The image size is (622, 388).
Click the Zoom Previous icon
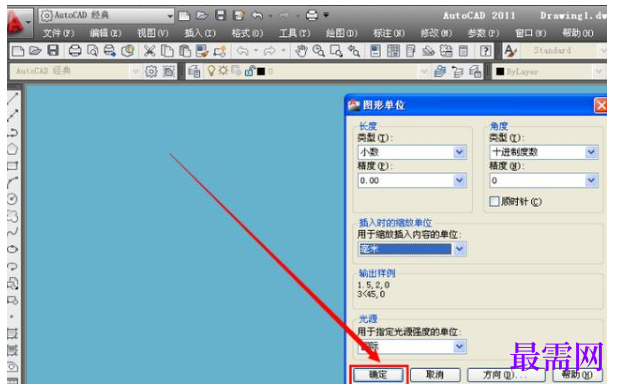[354, 51]
